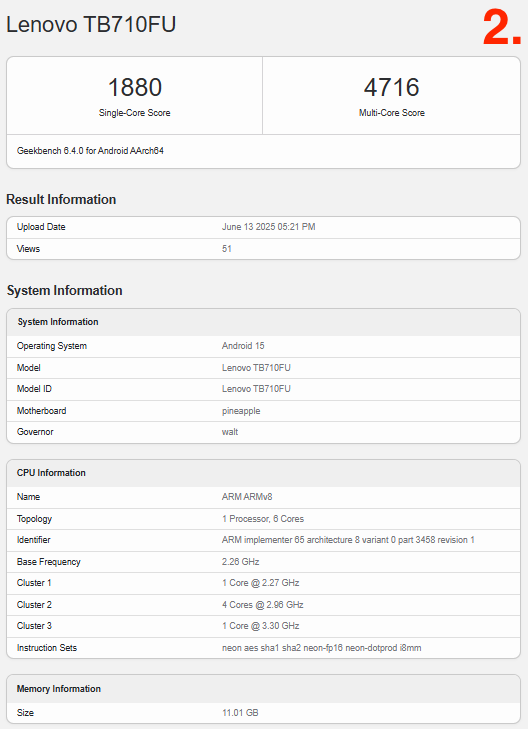The image size is (528, 729).
Task: Select the Motherboard value pineapple
Action: [241, 411]
